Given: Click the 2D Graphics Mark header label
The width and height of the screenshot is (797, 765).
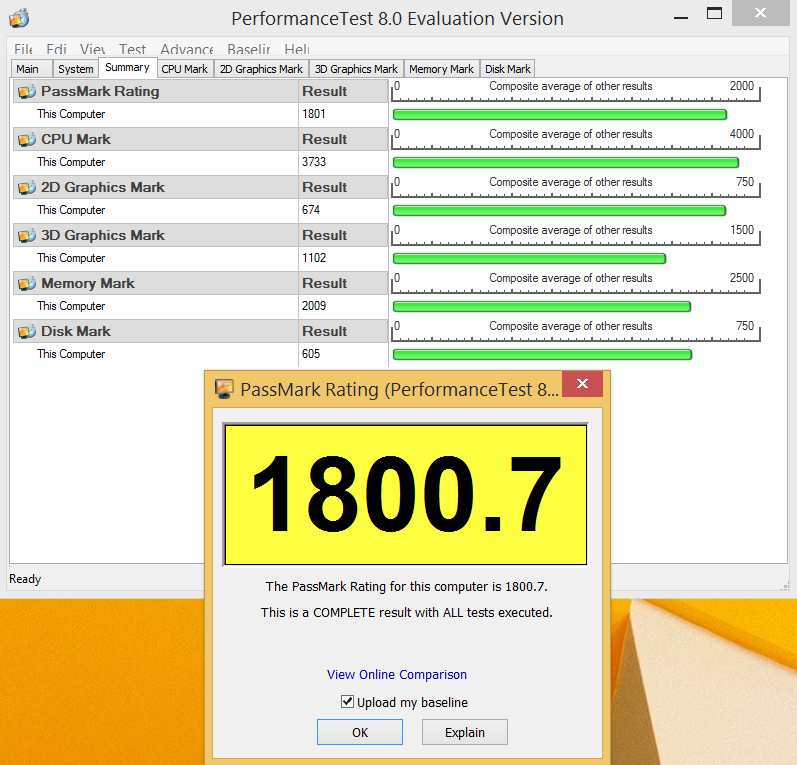Looking at the screenshot, I should pyautogui.click(x=103, y=188).
